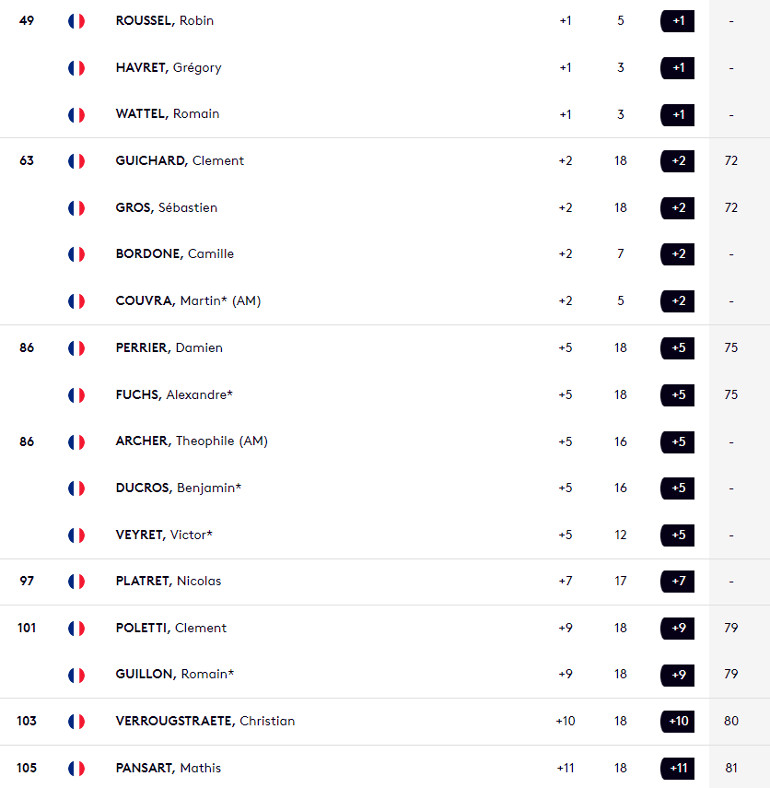770x788 pixels.
Task: Select FUCHS, Alexandre player name
Action: (174, 395)
